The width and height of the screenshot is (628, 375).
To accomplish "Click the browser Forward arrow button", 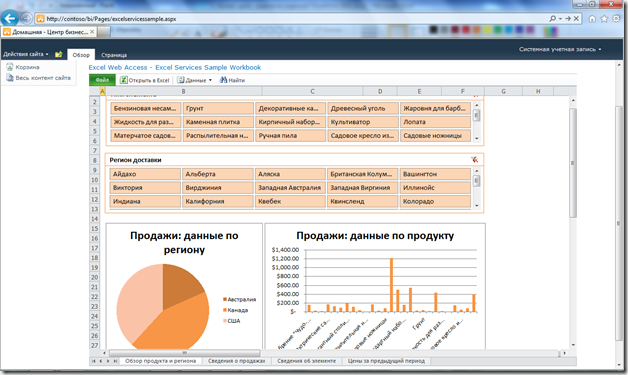I will click(26, 18).
